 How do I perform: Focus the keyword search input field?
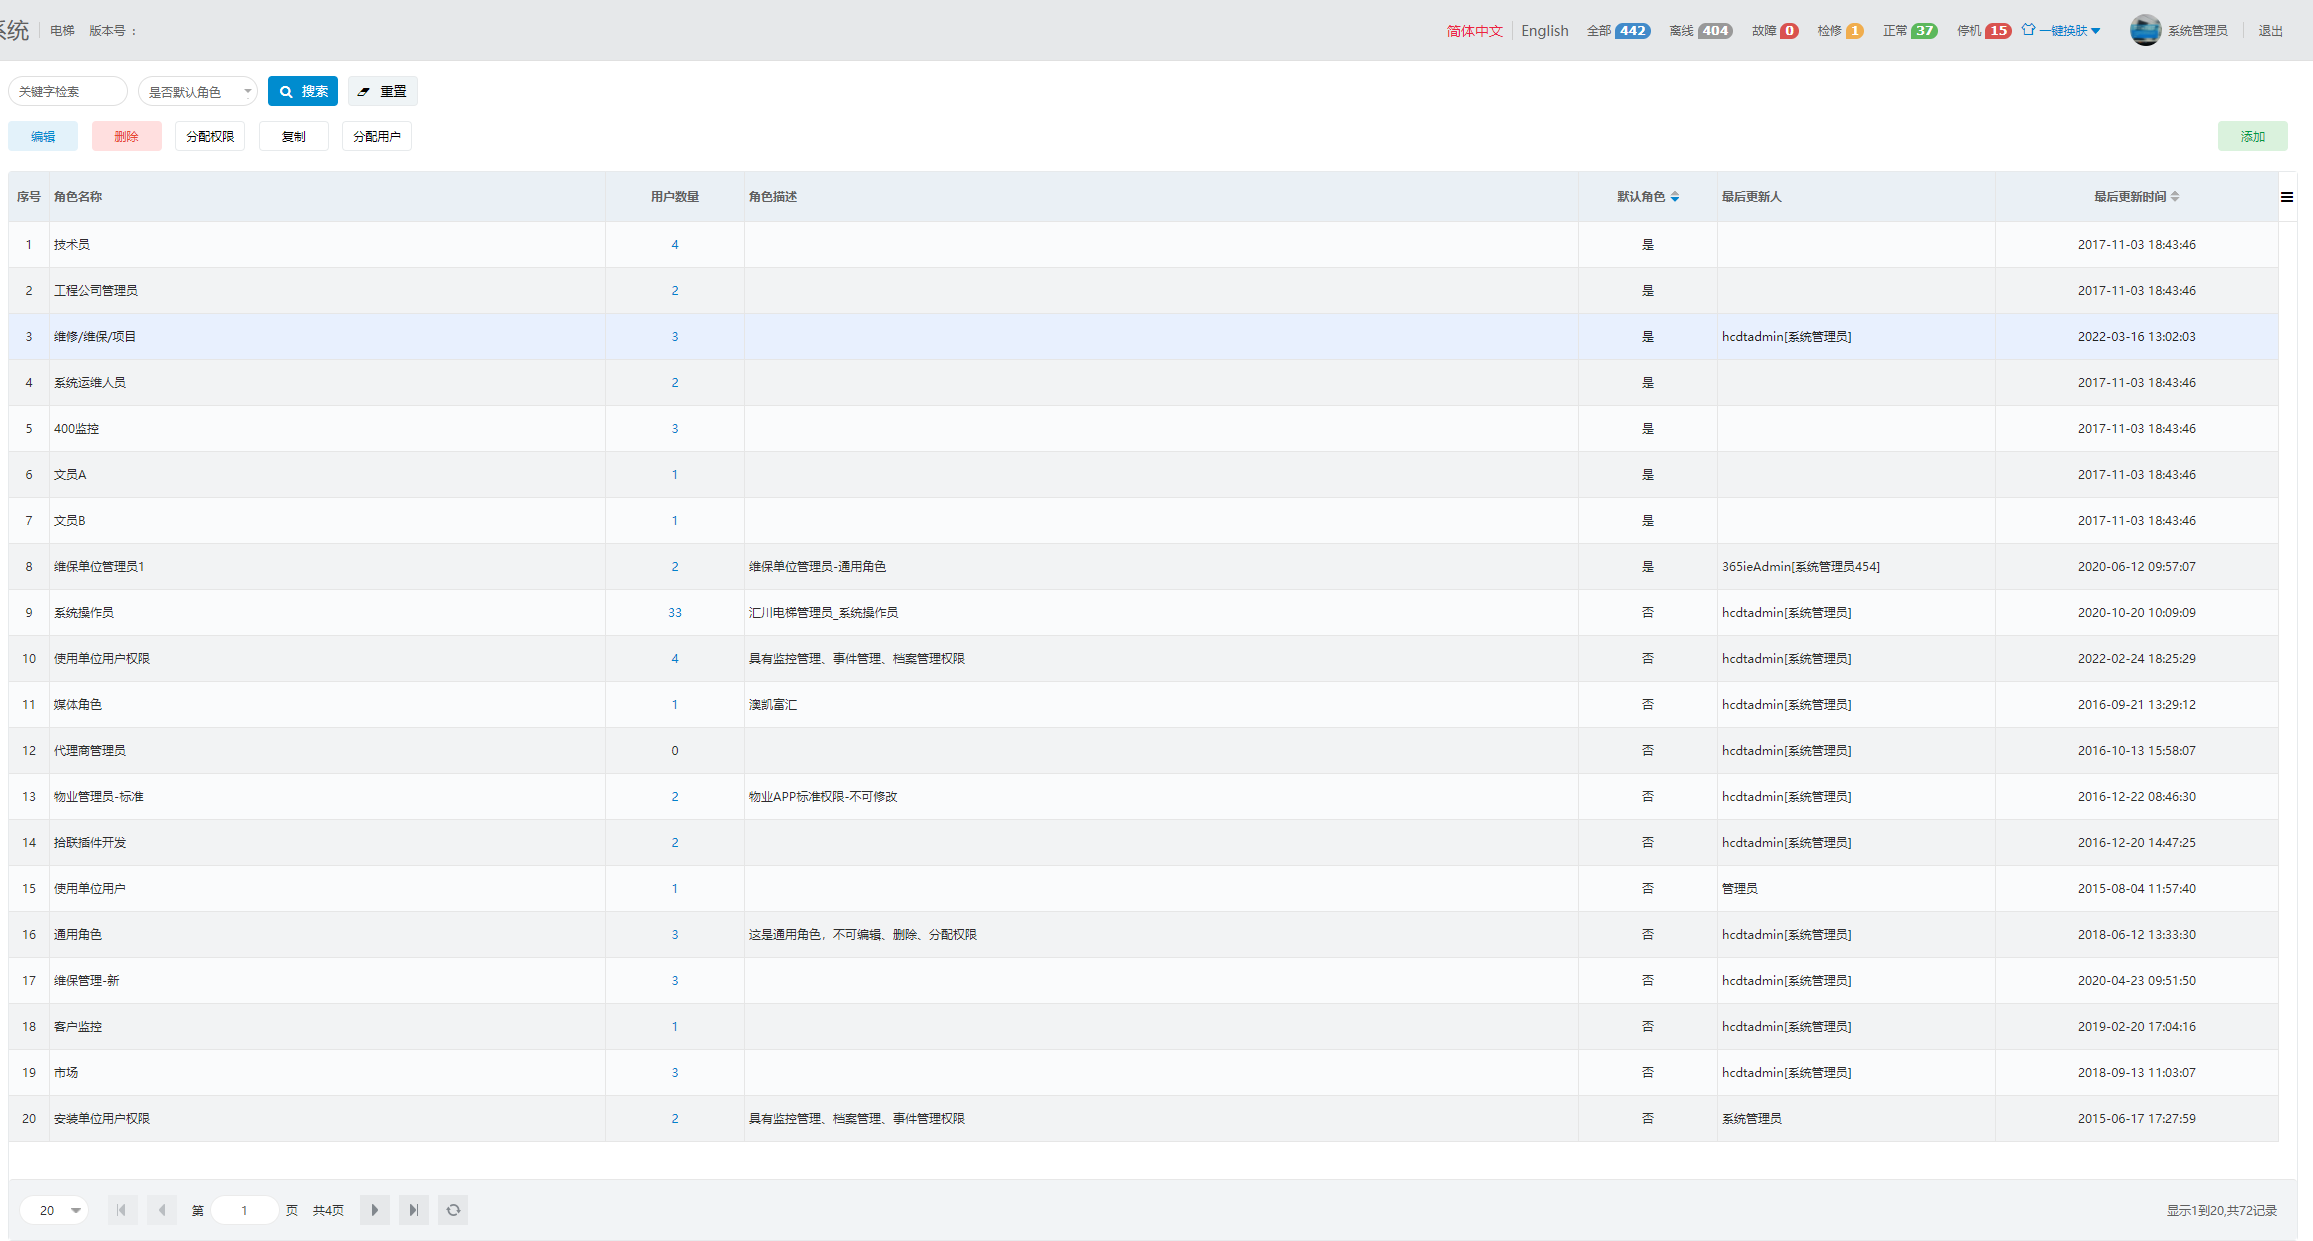tap(67, 91)
